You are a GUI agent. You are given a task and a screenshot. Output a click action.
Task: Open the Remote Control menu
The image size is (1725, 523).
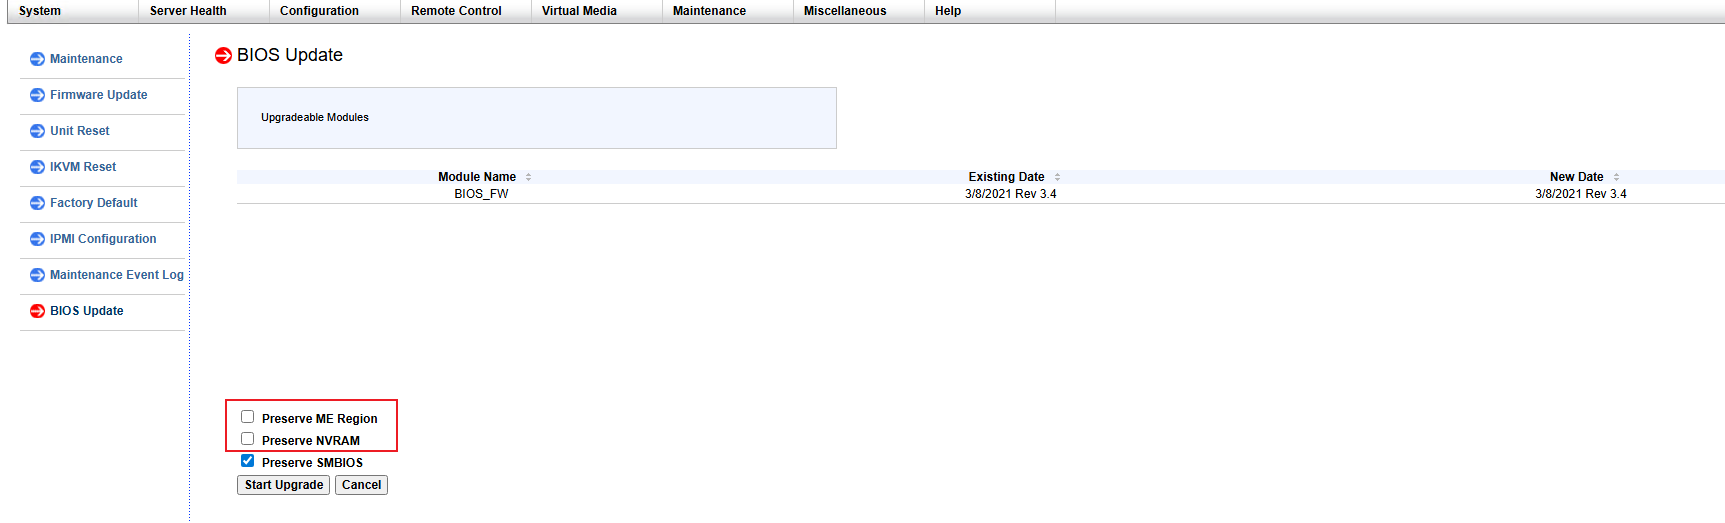456,11
